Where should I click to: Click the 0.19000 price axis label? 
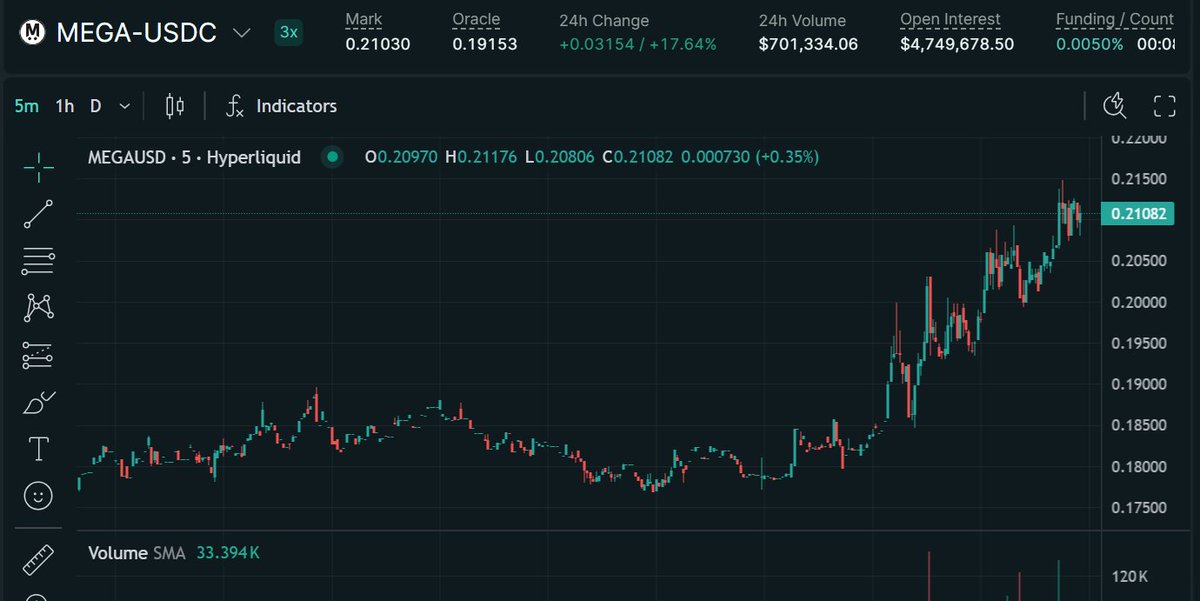pyautogui.click(x=1137, y=384)
